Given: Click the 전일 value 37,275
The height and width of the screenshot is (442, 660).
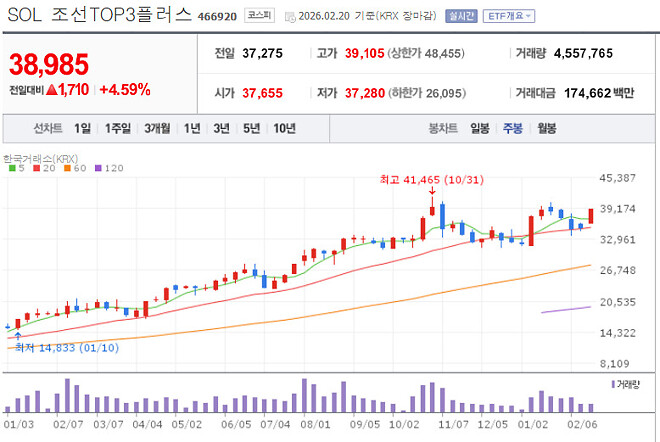Looking at the screenshot, I should point(262,53).
